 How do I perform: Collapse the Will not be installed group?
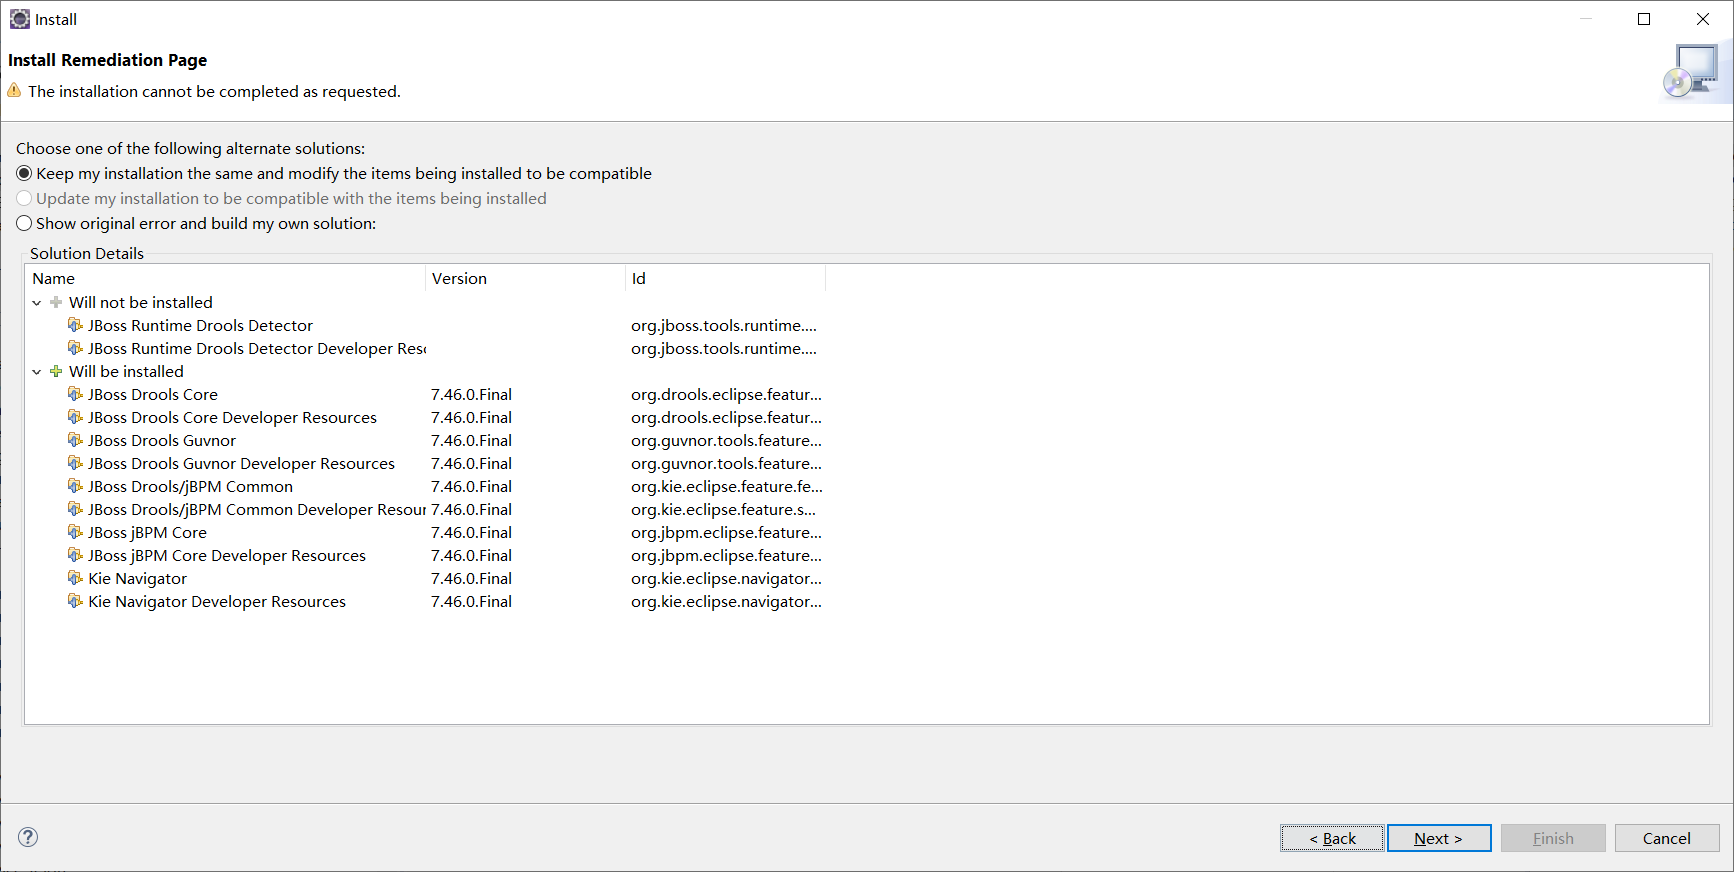[37, 302]
